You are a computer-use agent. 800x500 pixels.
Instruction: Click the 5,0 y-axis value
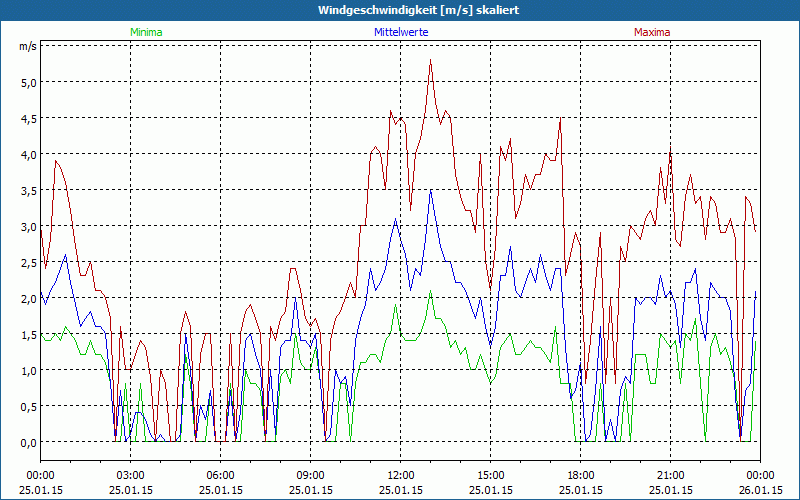28,82
